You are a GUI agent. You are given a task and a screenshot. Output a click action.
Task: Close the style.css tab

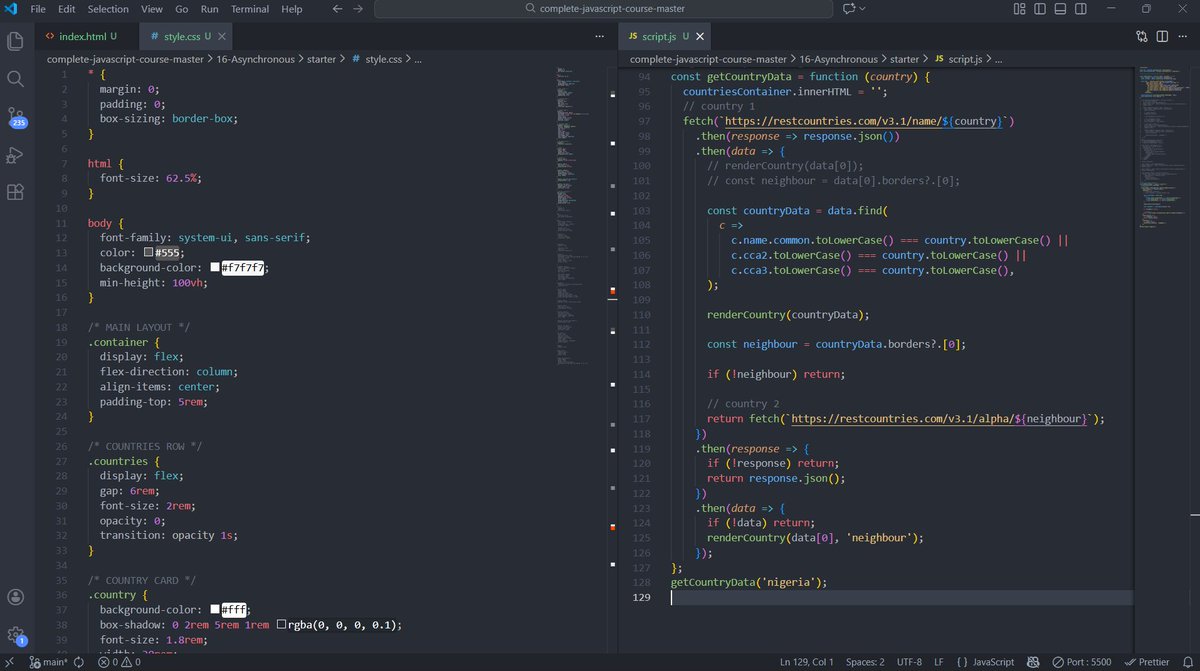pos(222,36)
